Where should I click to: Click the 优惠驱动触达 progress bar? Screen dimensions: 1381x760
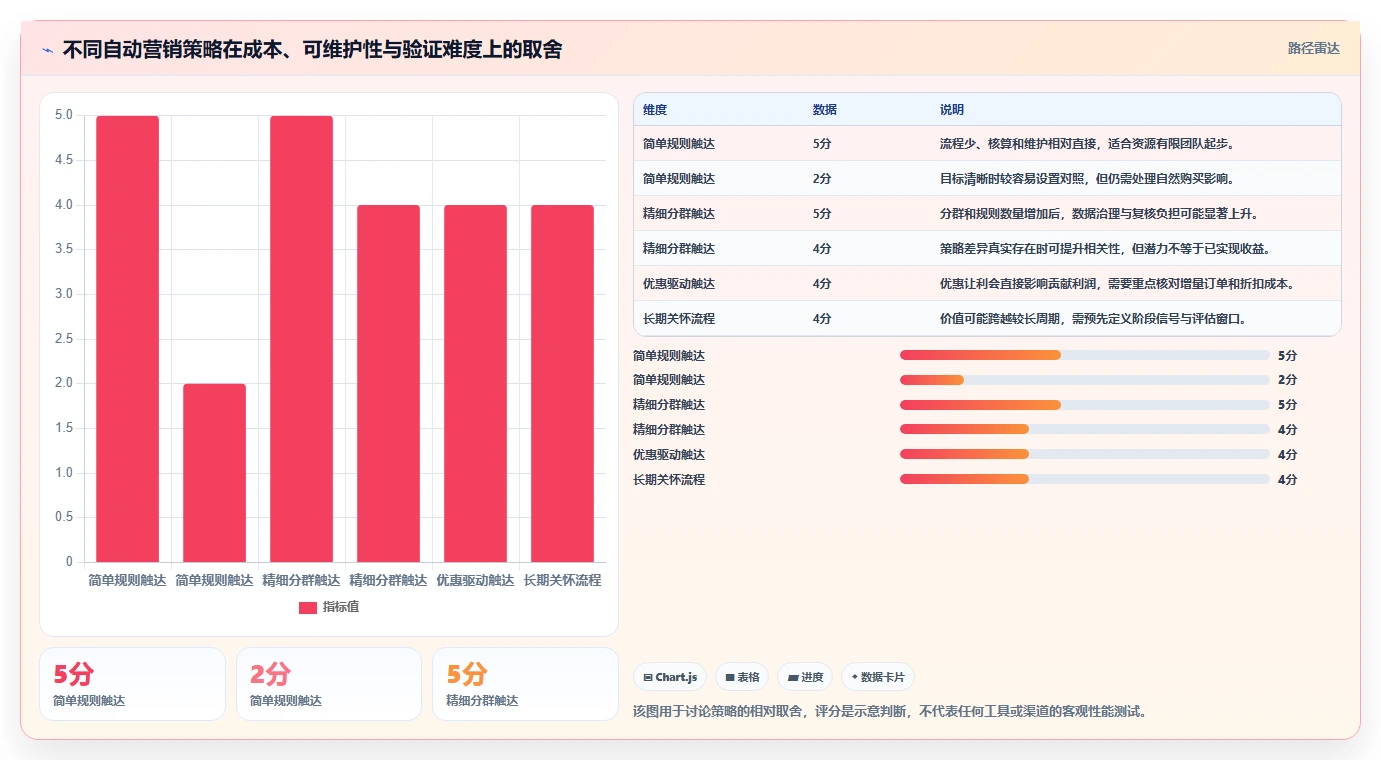point(1085,454)
